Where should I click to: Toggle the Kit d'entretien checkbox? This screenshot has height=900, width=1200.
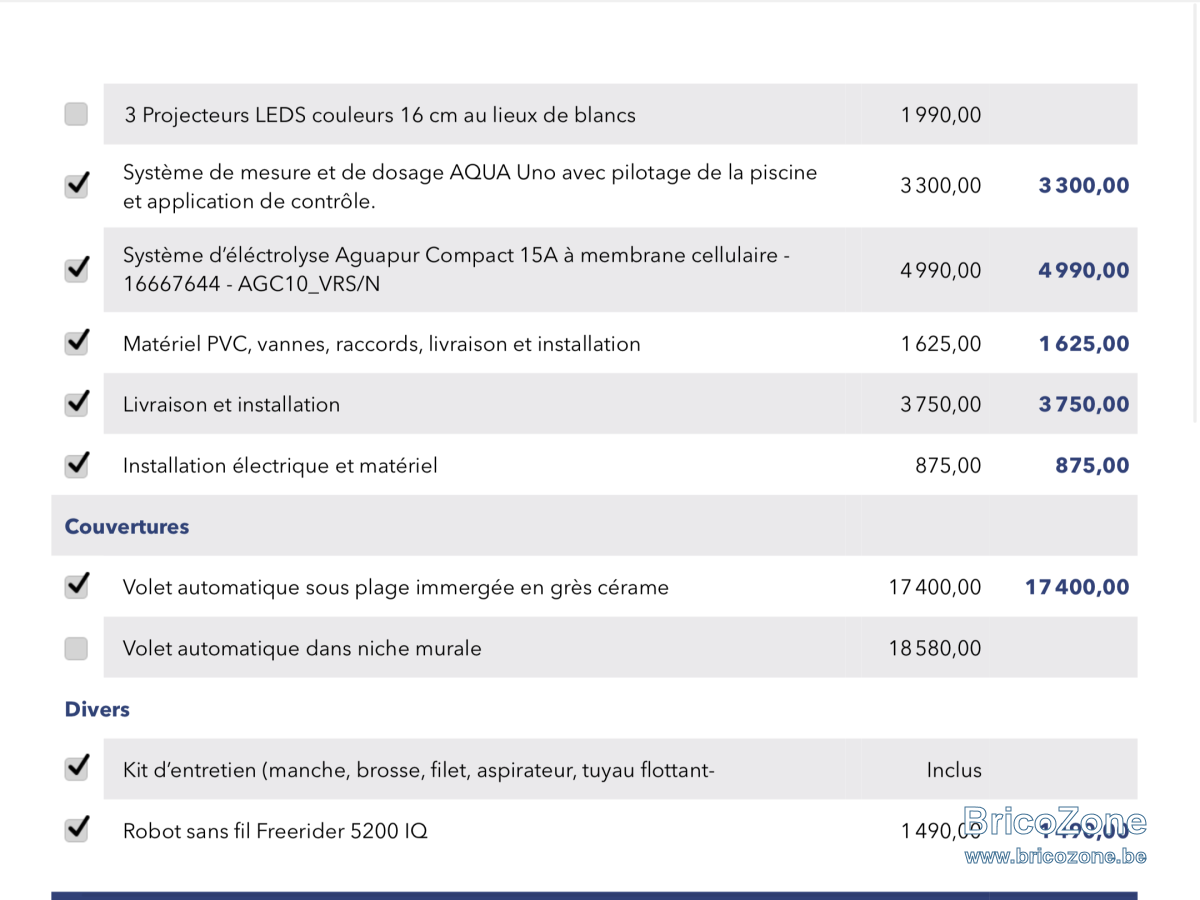pyautogui.click(x=76, y=769)
